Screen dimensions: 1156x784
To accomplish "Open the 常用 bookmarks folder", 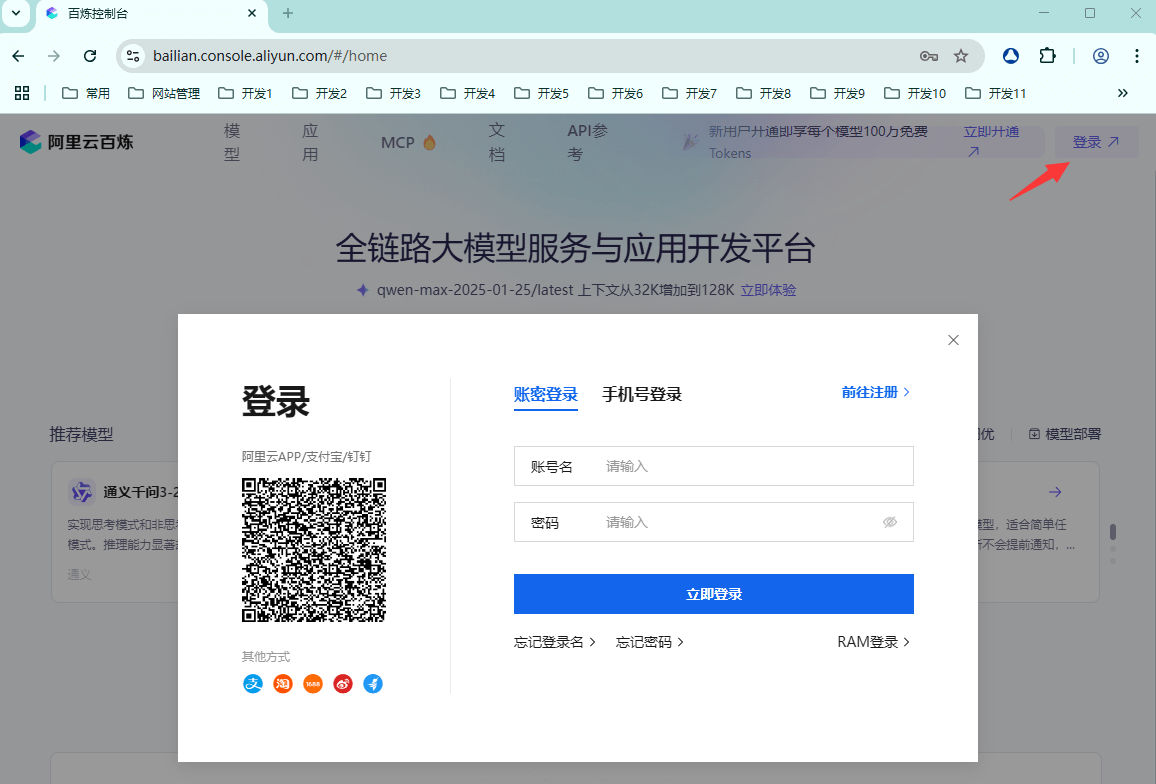I will (86, 93).
